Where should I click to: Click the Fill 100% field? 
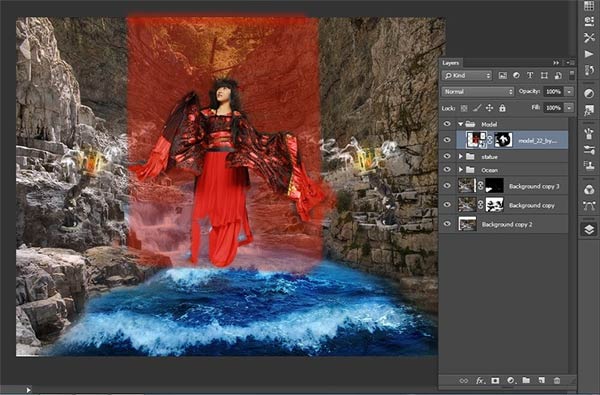click(554, 108)
